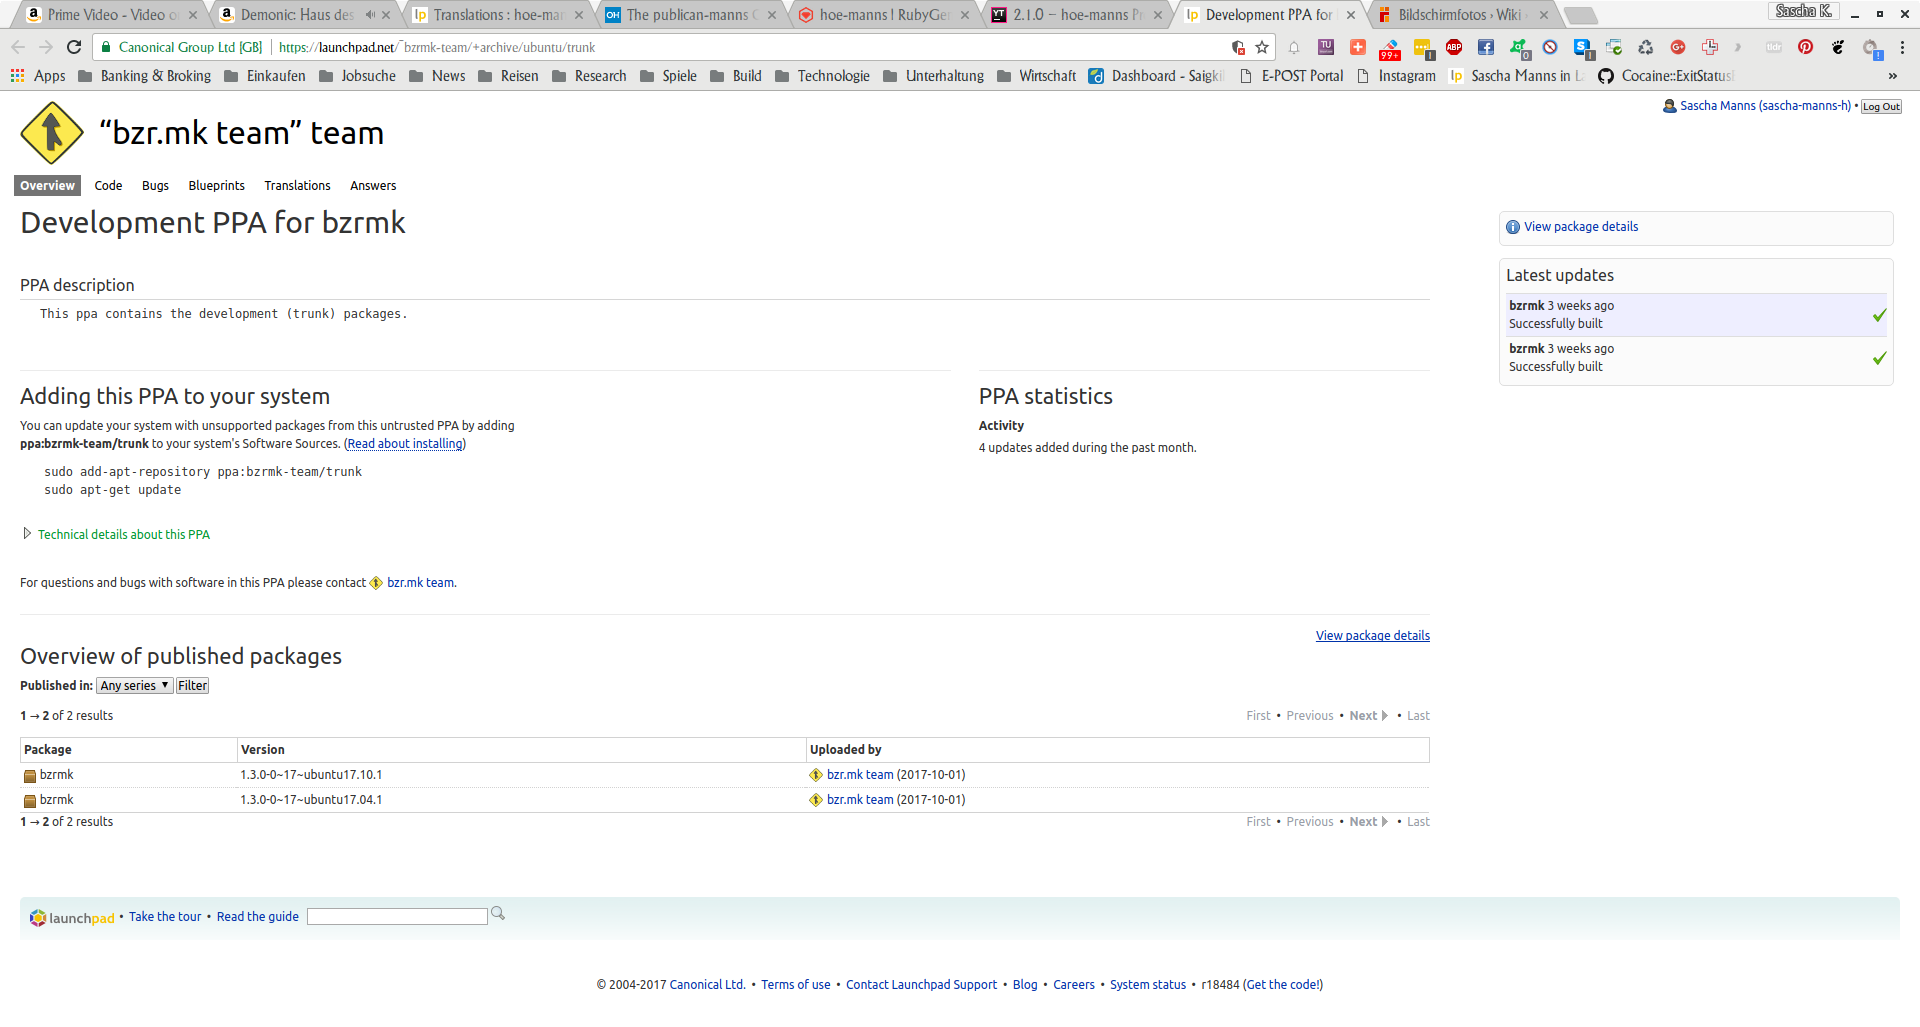This screenshot has height=1027, width=1920.
Task: Show more bookmarks with the chevron
Action: [1892, 76]
